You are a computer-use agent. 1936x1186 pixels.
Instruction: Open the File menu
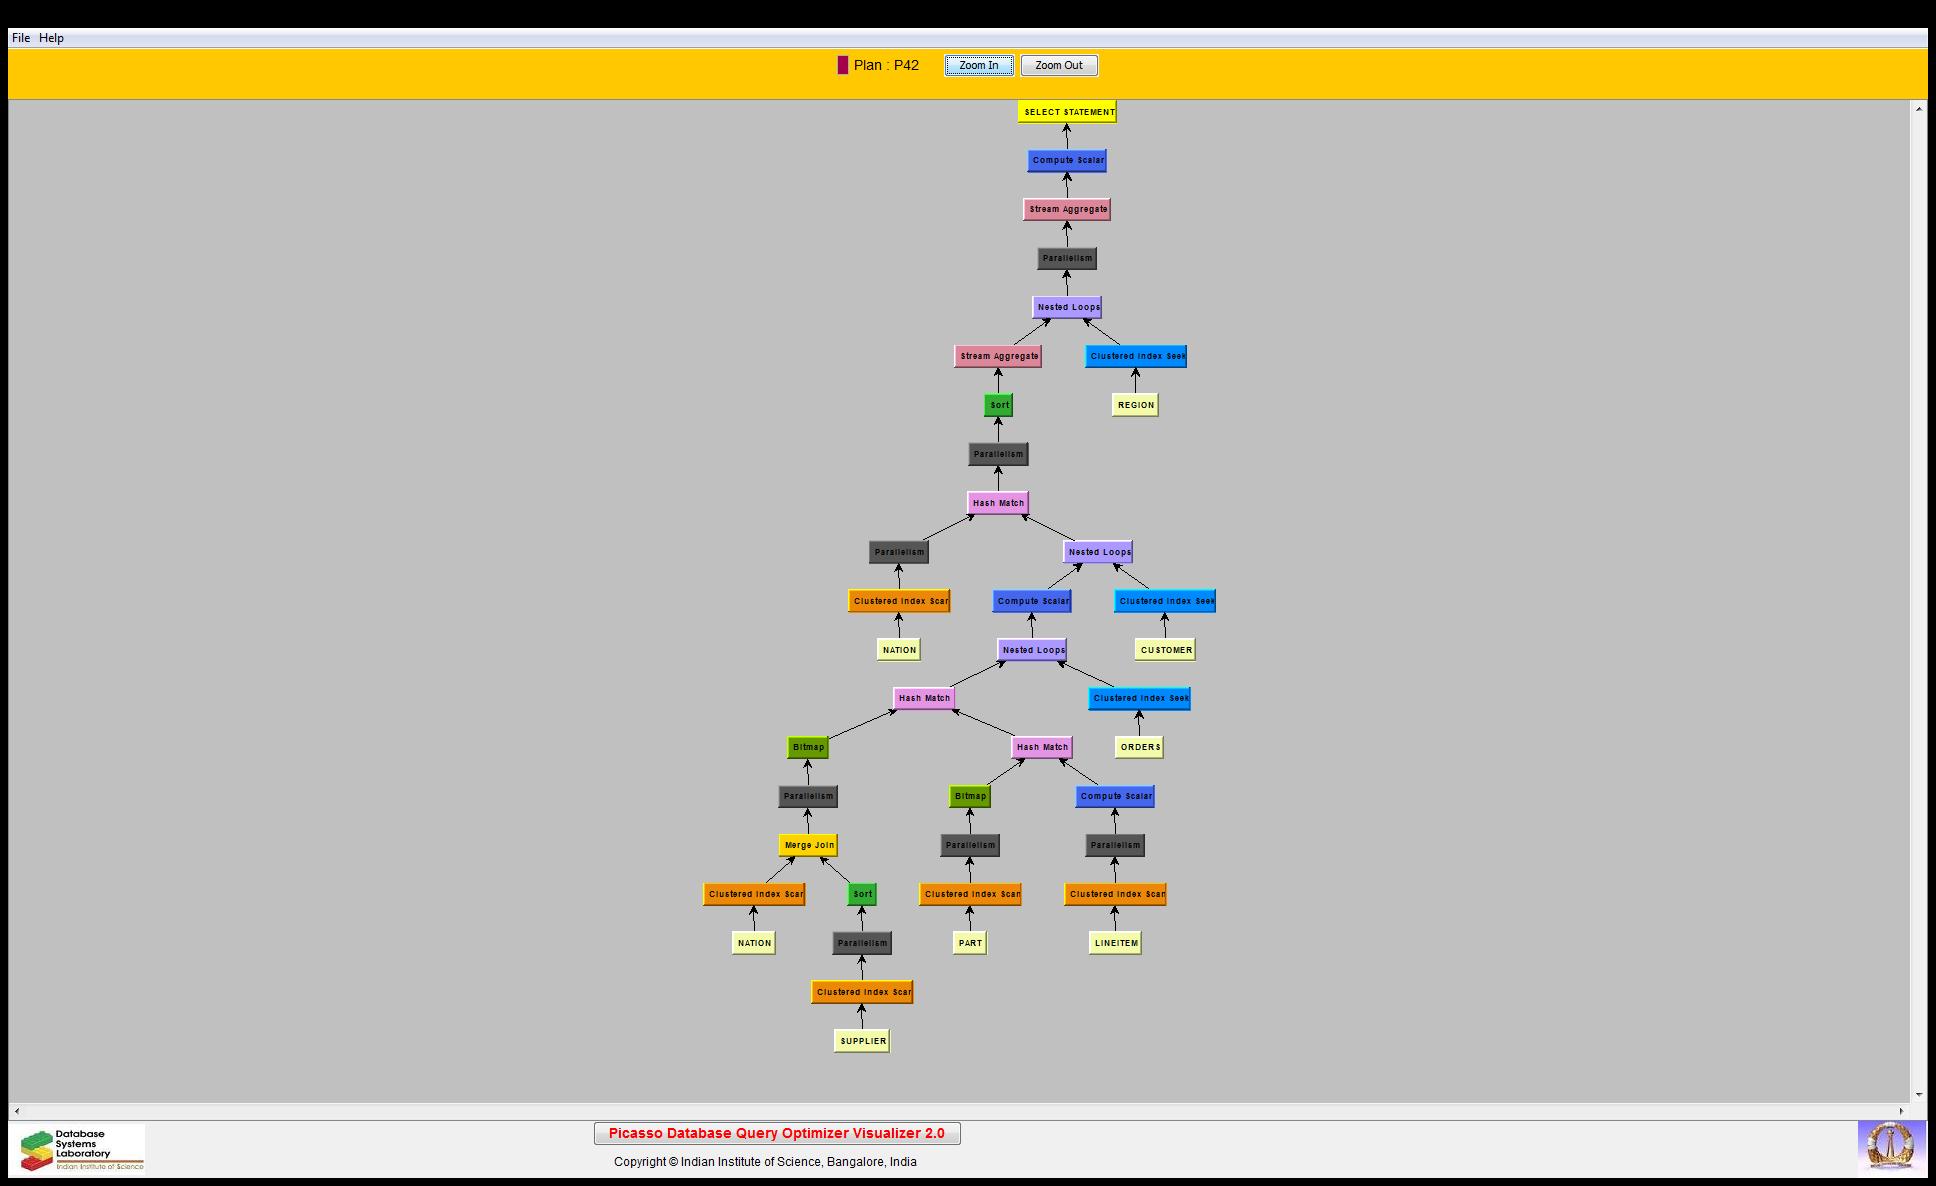pyautogui.click(x=21, y=38)
